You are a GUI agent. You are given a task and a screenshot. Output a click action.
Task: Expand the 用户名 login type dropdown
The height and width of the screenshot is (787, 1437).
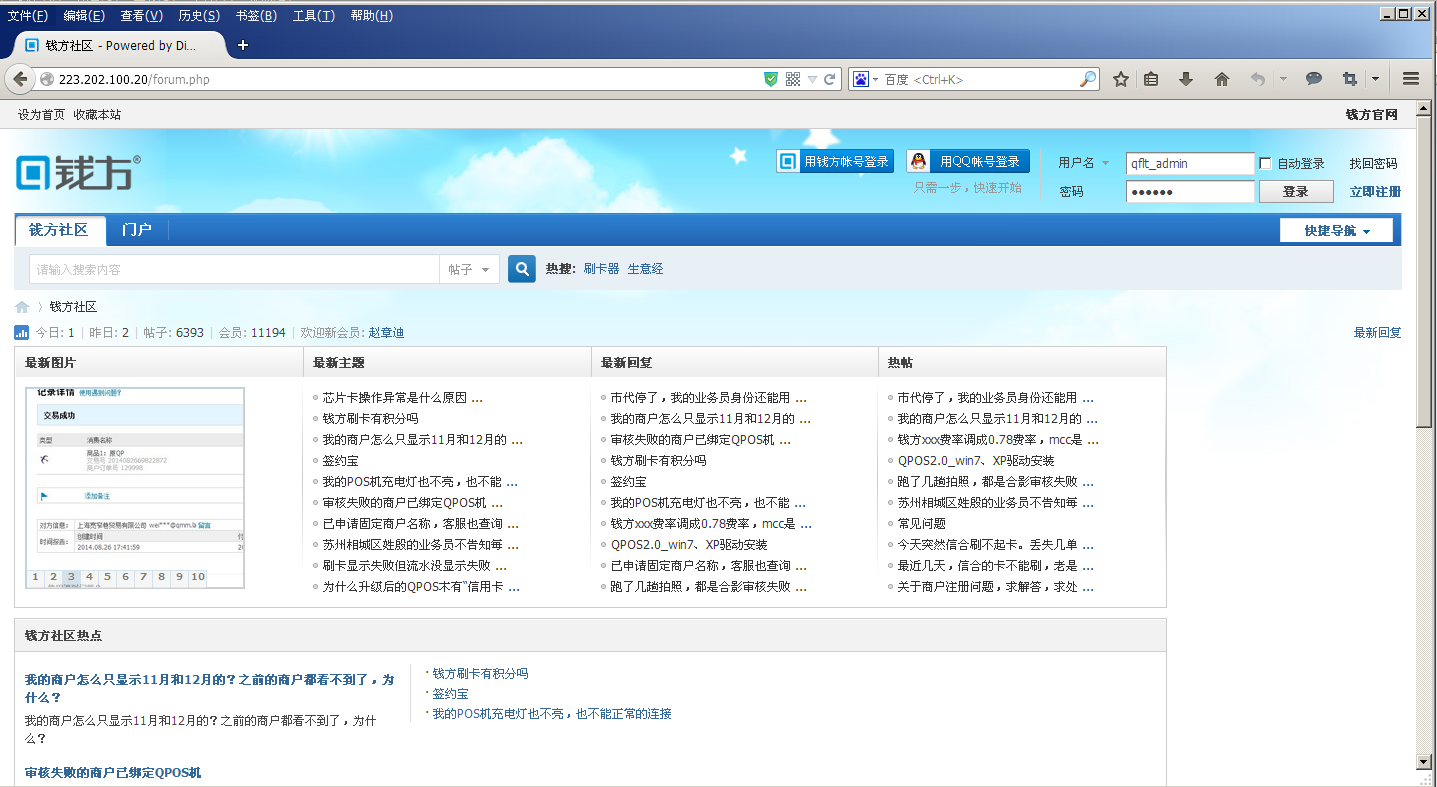(1105, 163)
